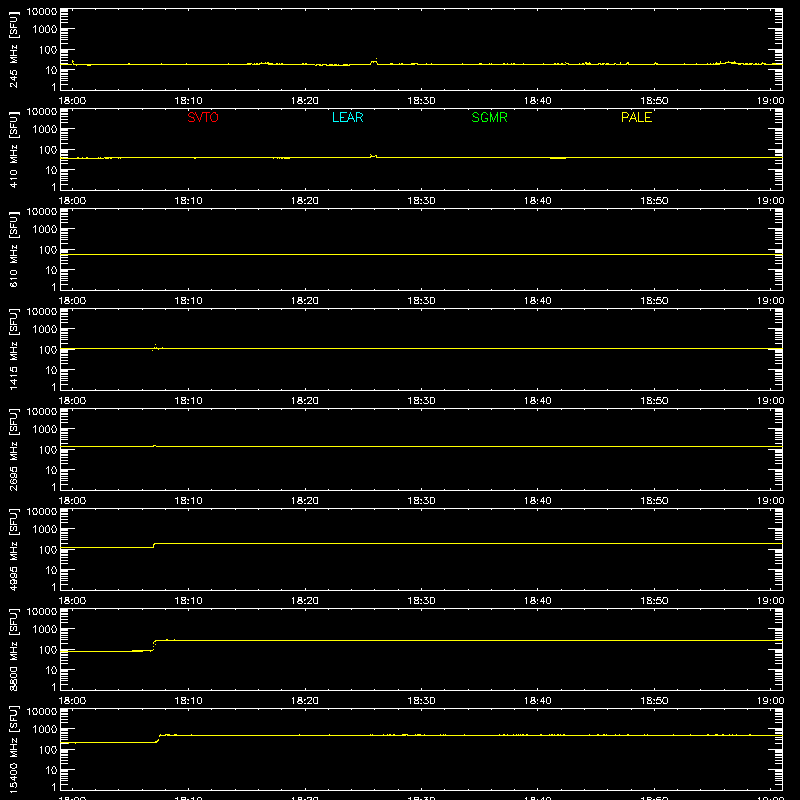Viewport: 800px width, 800px height.
Task: Select the 410 MHz [SFU] axis label
Action: click(14, 150)
